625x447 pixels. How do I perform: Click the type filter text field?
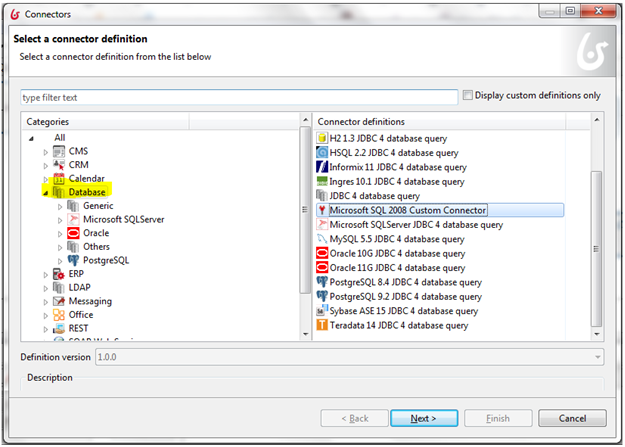[x=239, y=97]
